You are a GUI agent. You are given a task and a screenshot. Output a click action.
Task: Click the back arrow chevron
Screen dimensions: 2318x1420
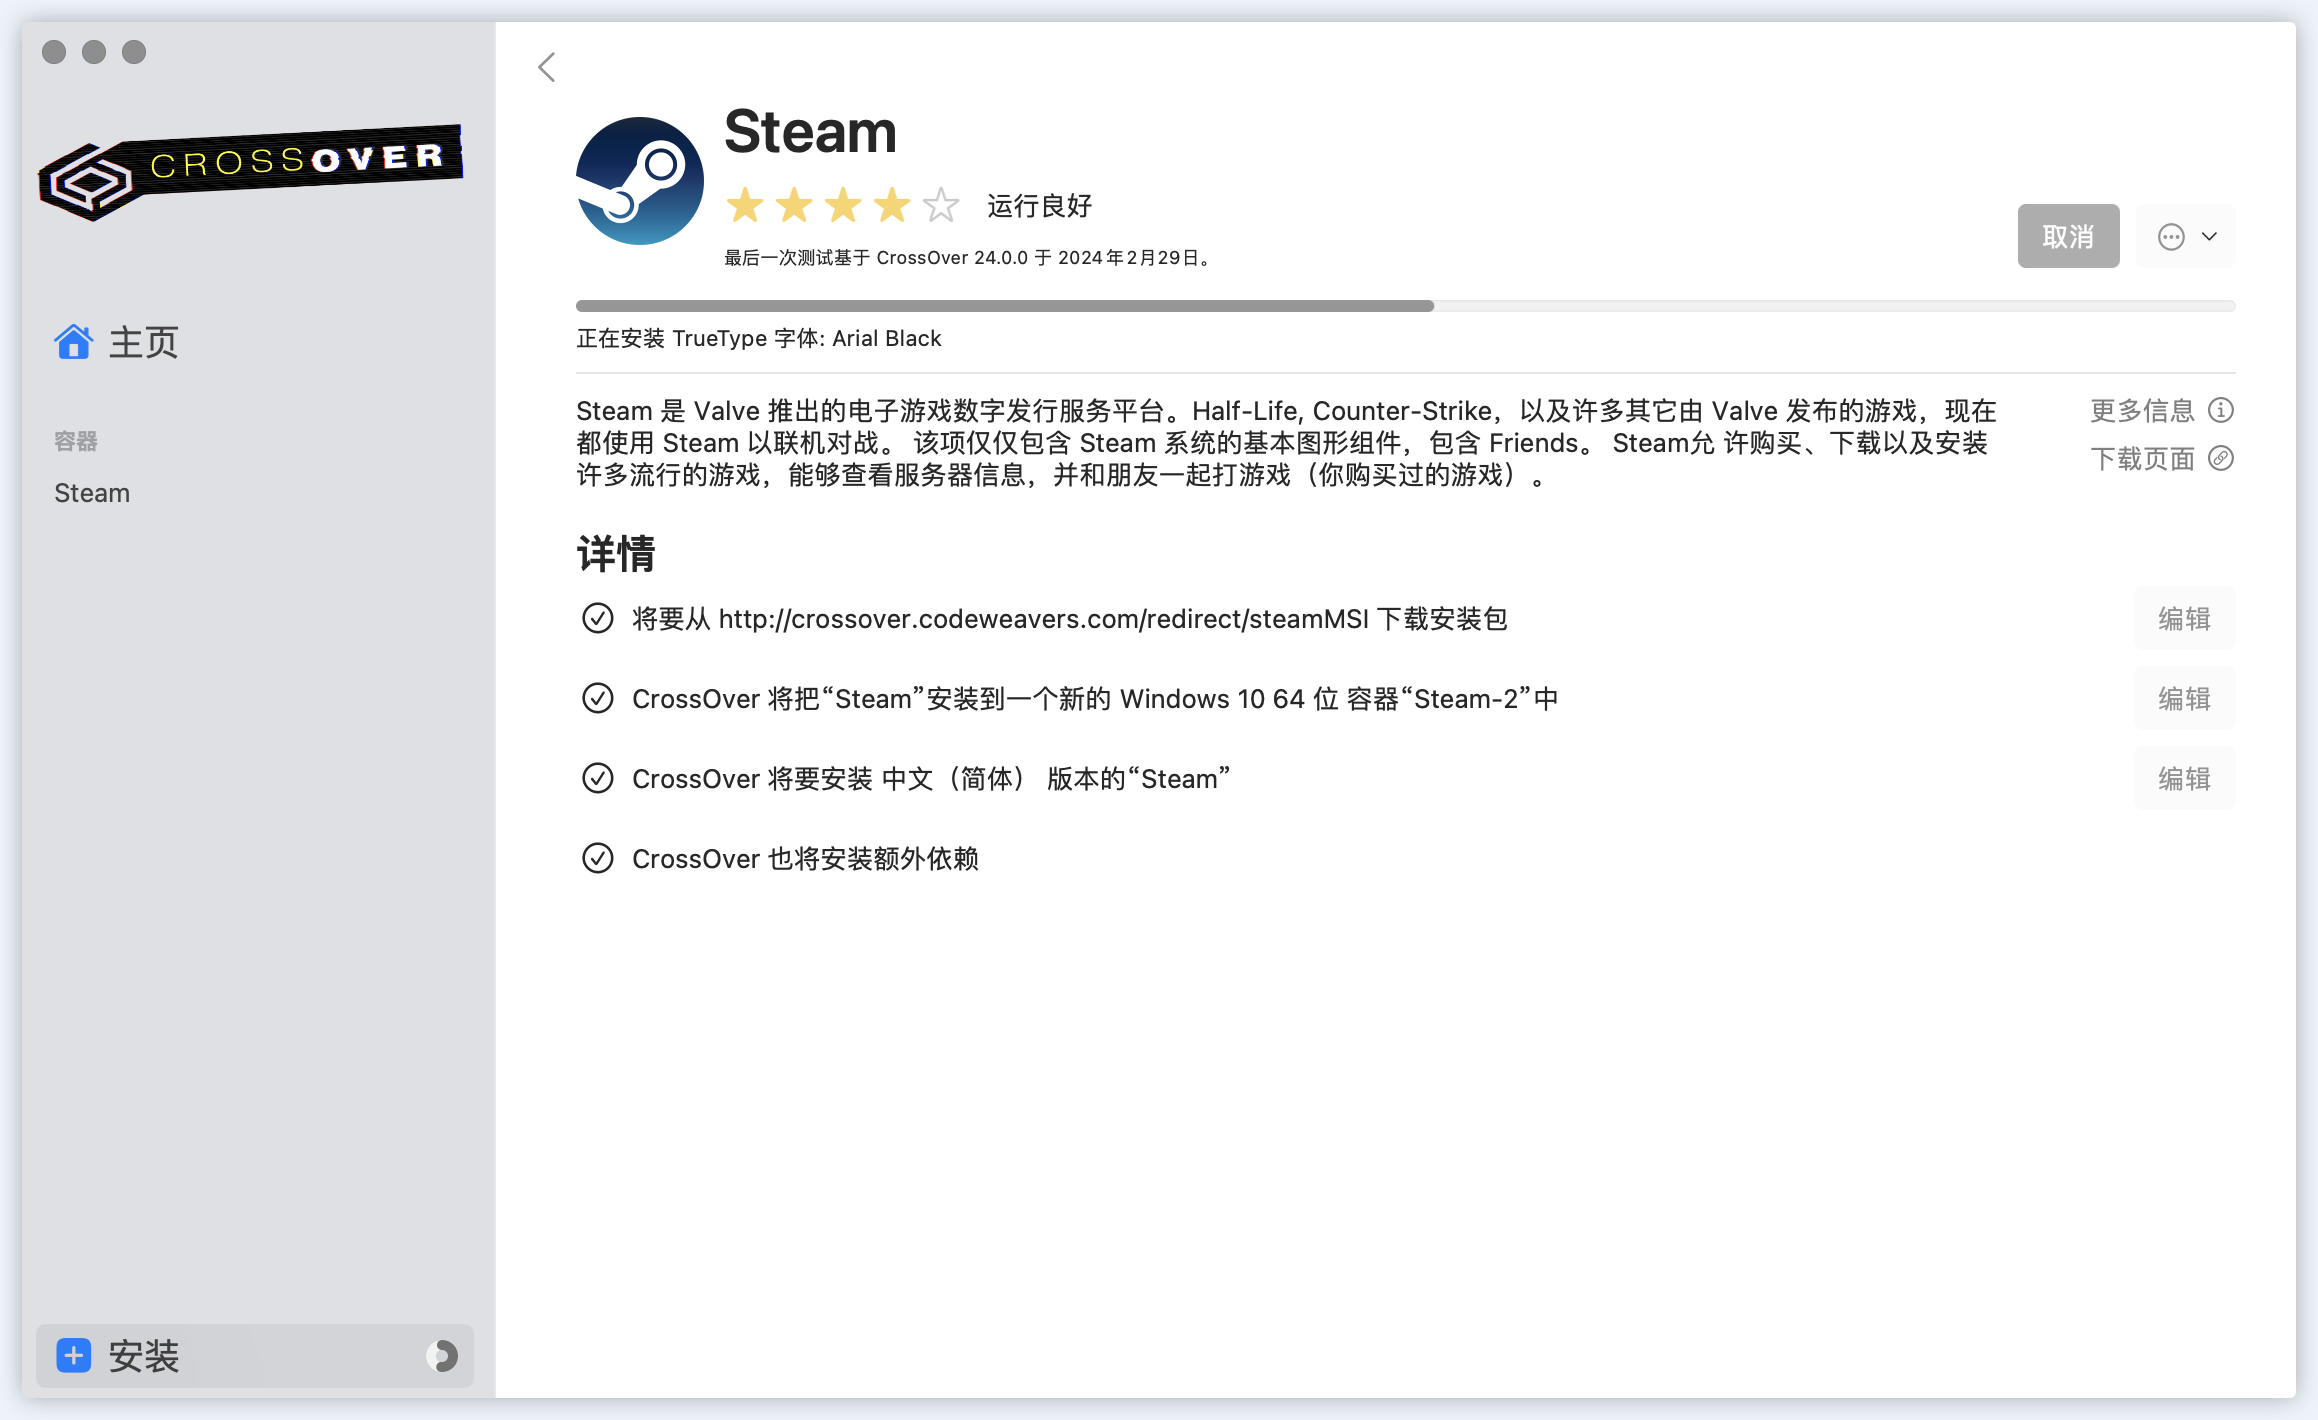click(546, 67)
